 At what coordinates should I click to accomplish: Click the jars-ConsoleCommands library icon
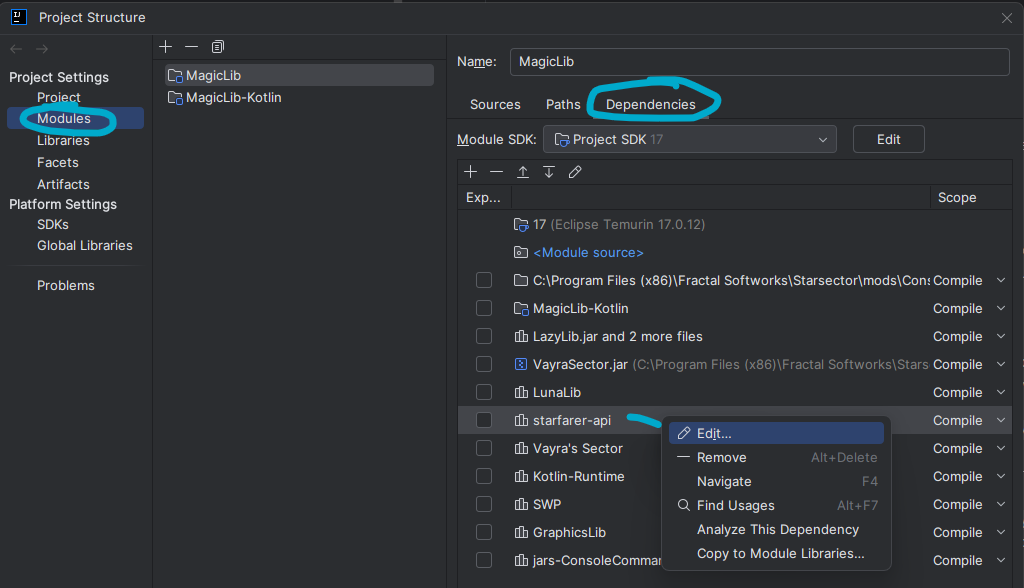[x=520, y=561]
